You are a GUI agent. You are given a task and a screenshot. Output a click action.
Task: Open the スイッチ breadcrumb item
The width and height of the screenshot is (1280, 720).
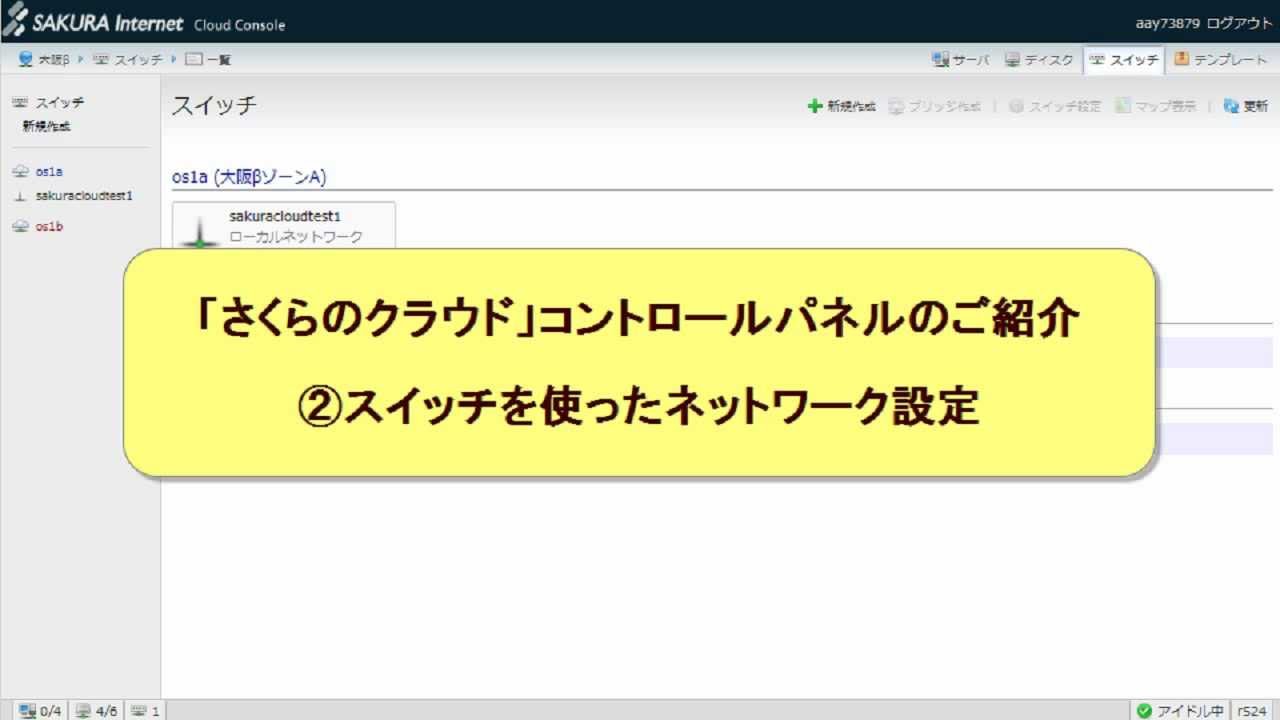coord(128,60)
